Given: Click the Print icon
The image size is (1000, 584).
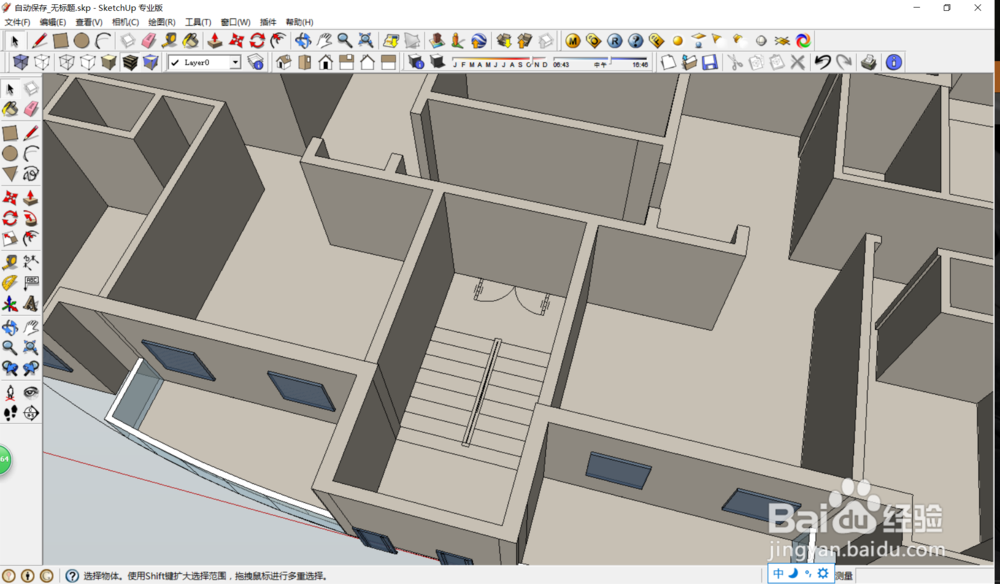Looking at the screenshot, I should click(869, 62).
